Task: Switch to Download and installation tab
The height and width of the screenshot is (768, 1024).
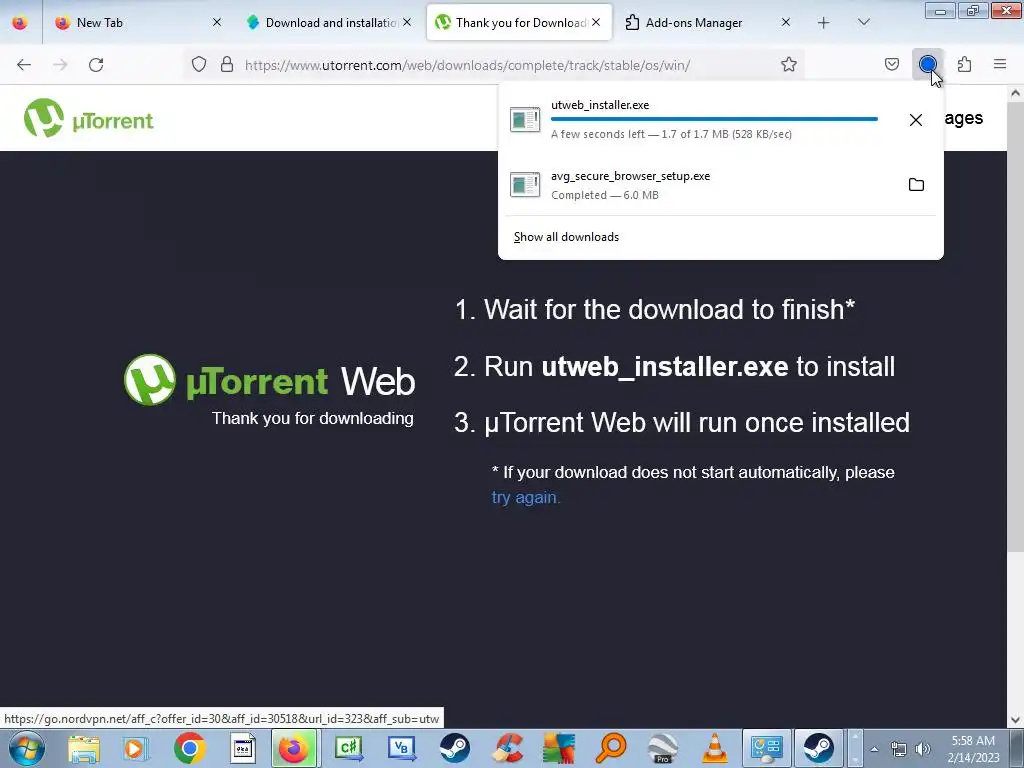Action: pos(328,22)
